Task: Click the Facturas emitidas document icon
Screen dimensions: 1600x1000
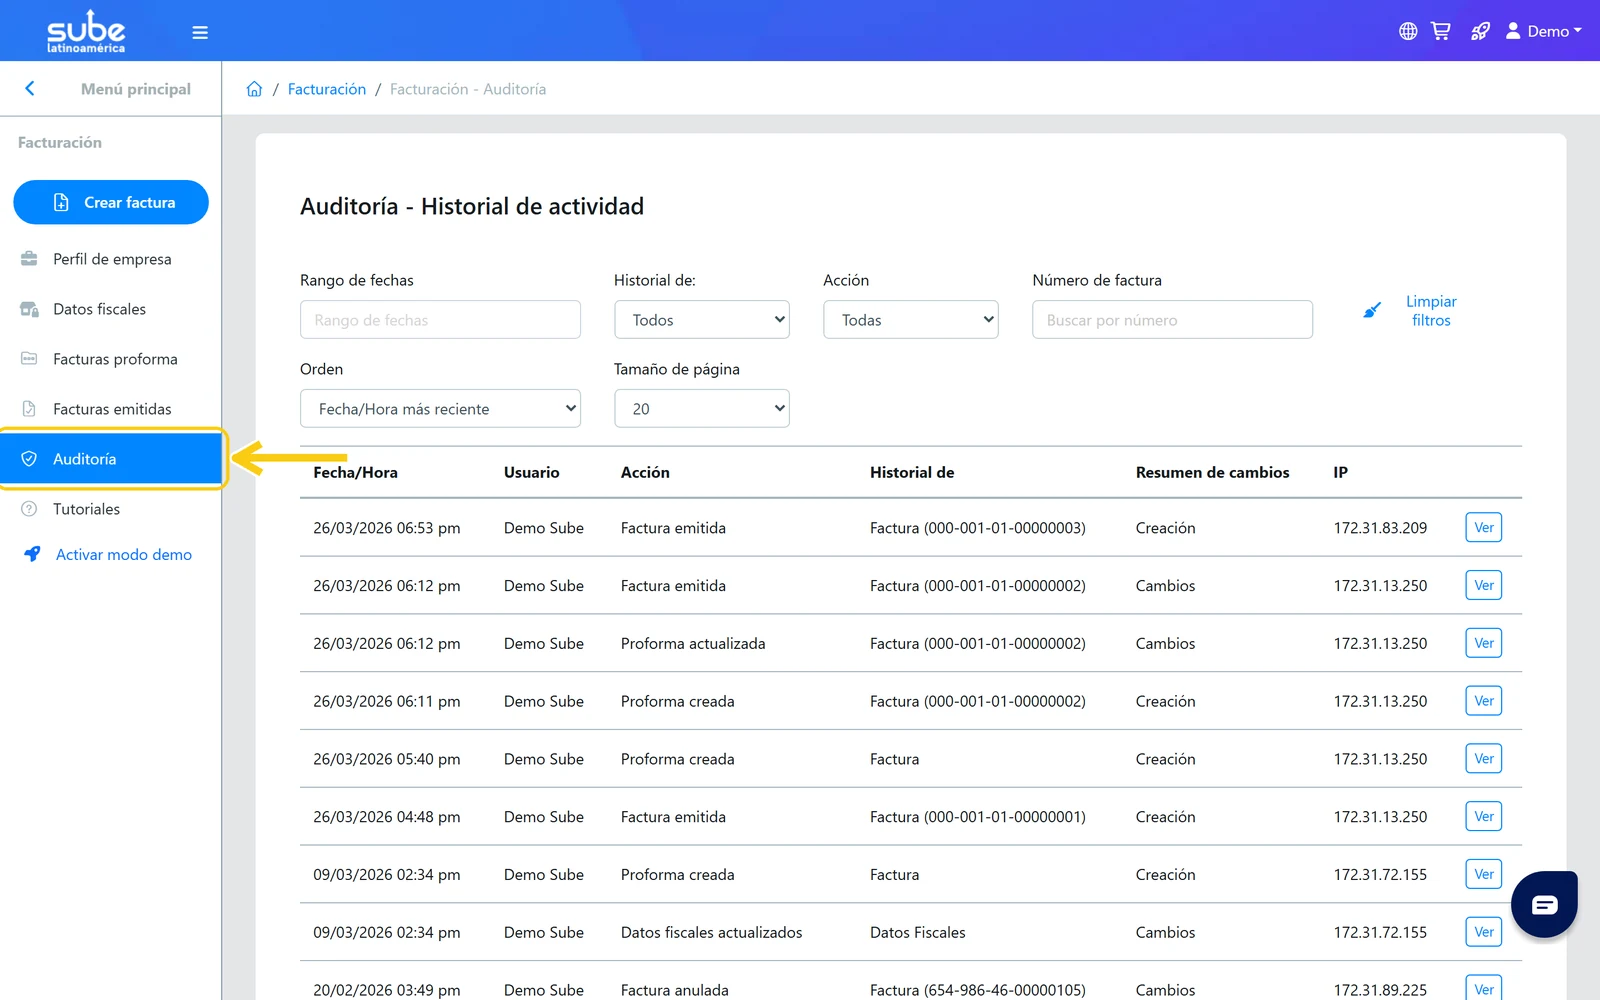Action: click(x=29, y=409)
